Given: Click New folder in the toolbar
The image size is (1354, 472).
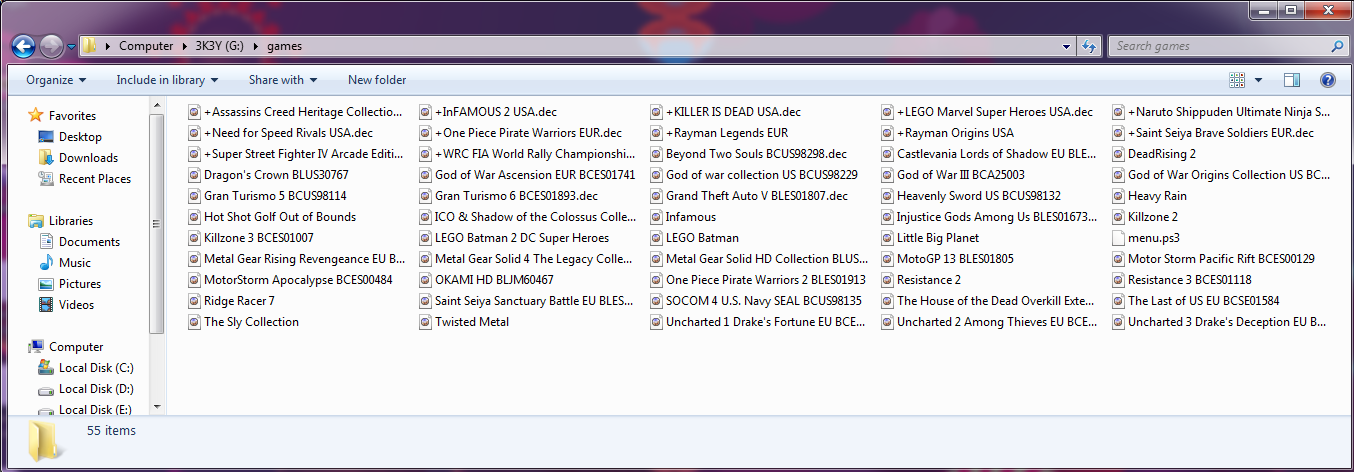Looking at the screenshot, I should (x=377, y=80).
